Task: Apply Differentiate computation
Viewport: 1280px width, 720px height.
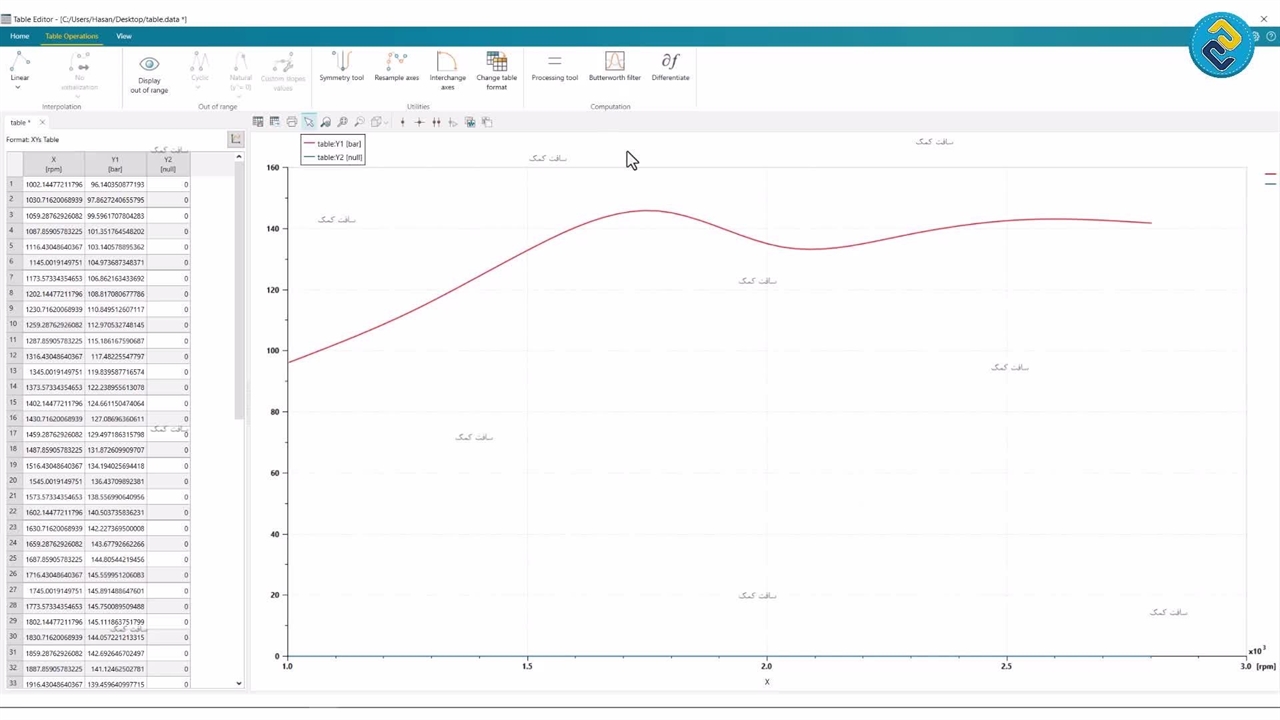Action: click(x=670, y=67)
